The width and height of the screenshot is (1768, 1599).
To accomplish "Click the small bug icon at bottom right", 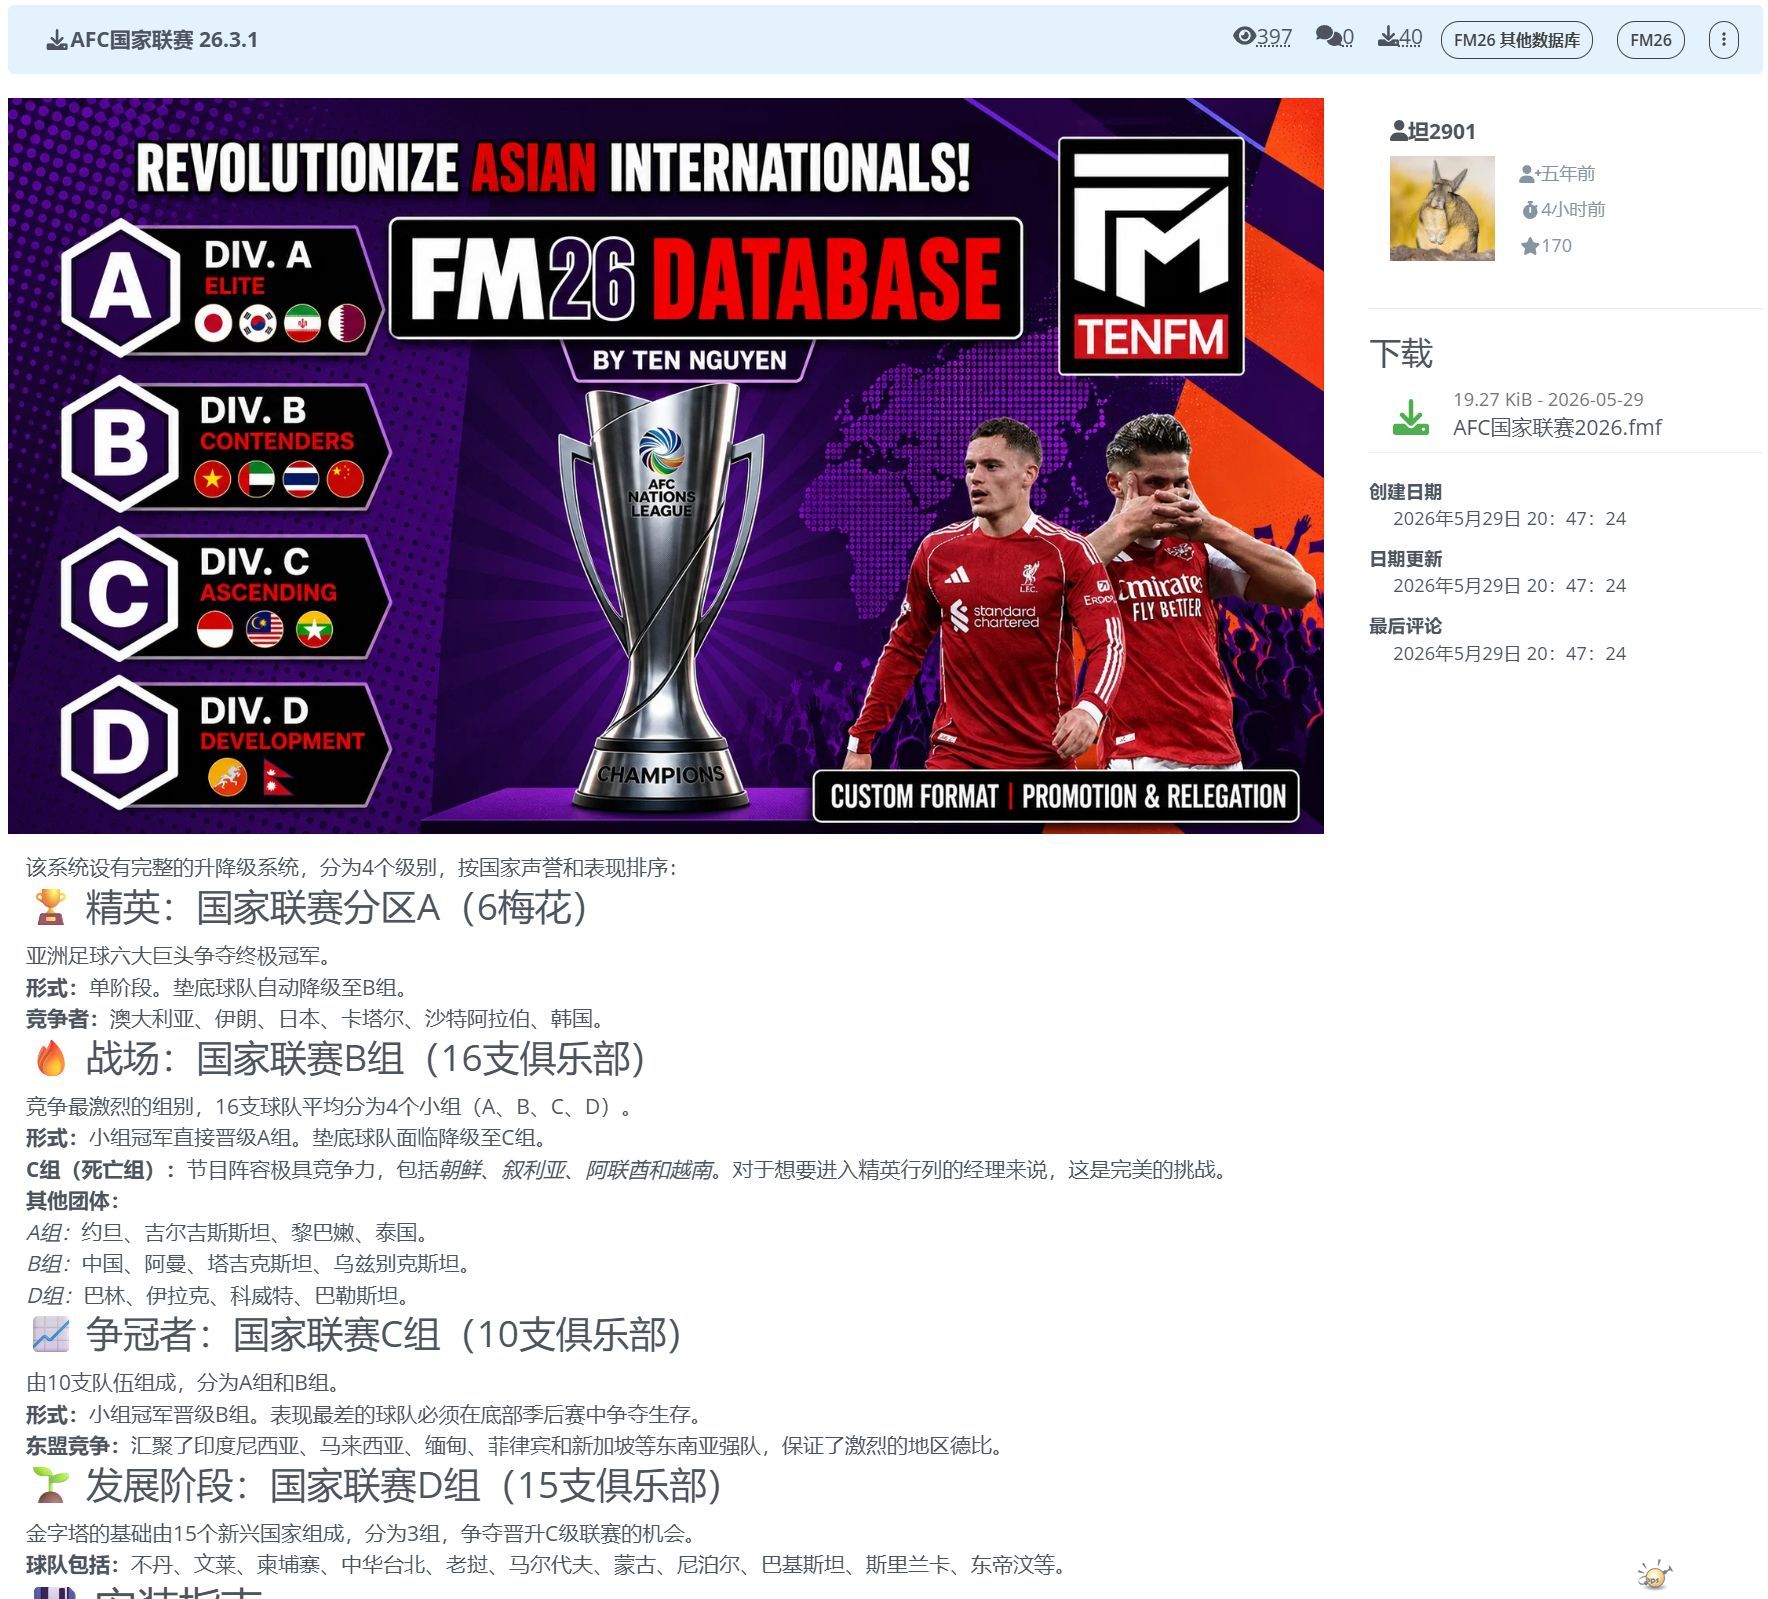I will pyautogui.click(x=1654, y=1575).
